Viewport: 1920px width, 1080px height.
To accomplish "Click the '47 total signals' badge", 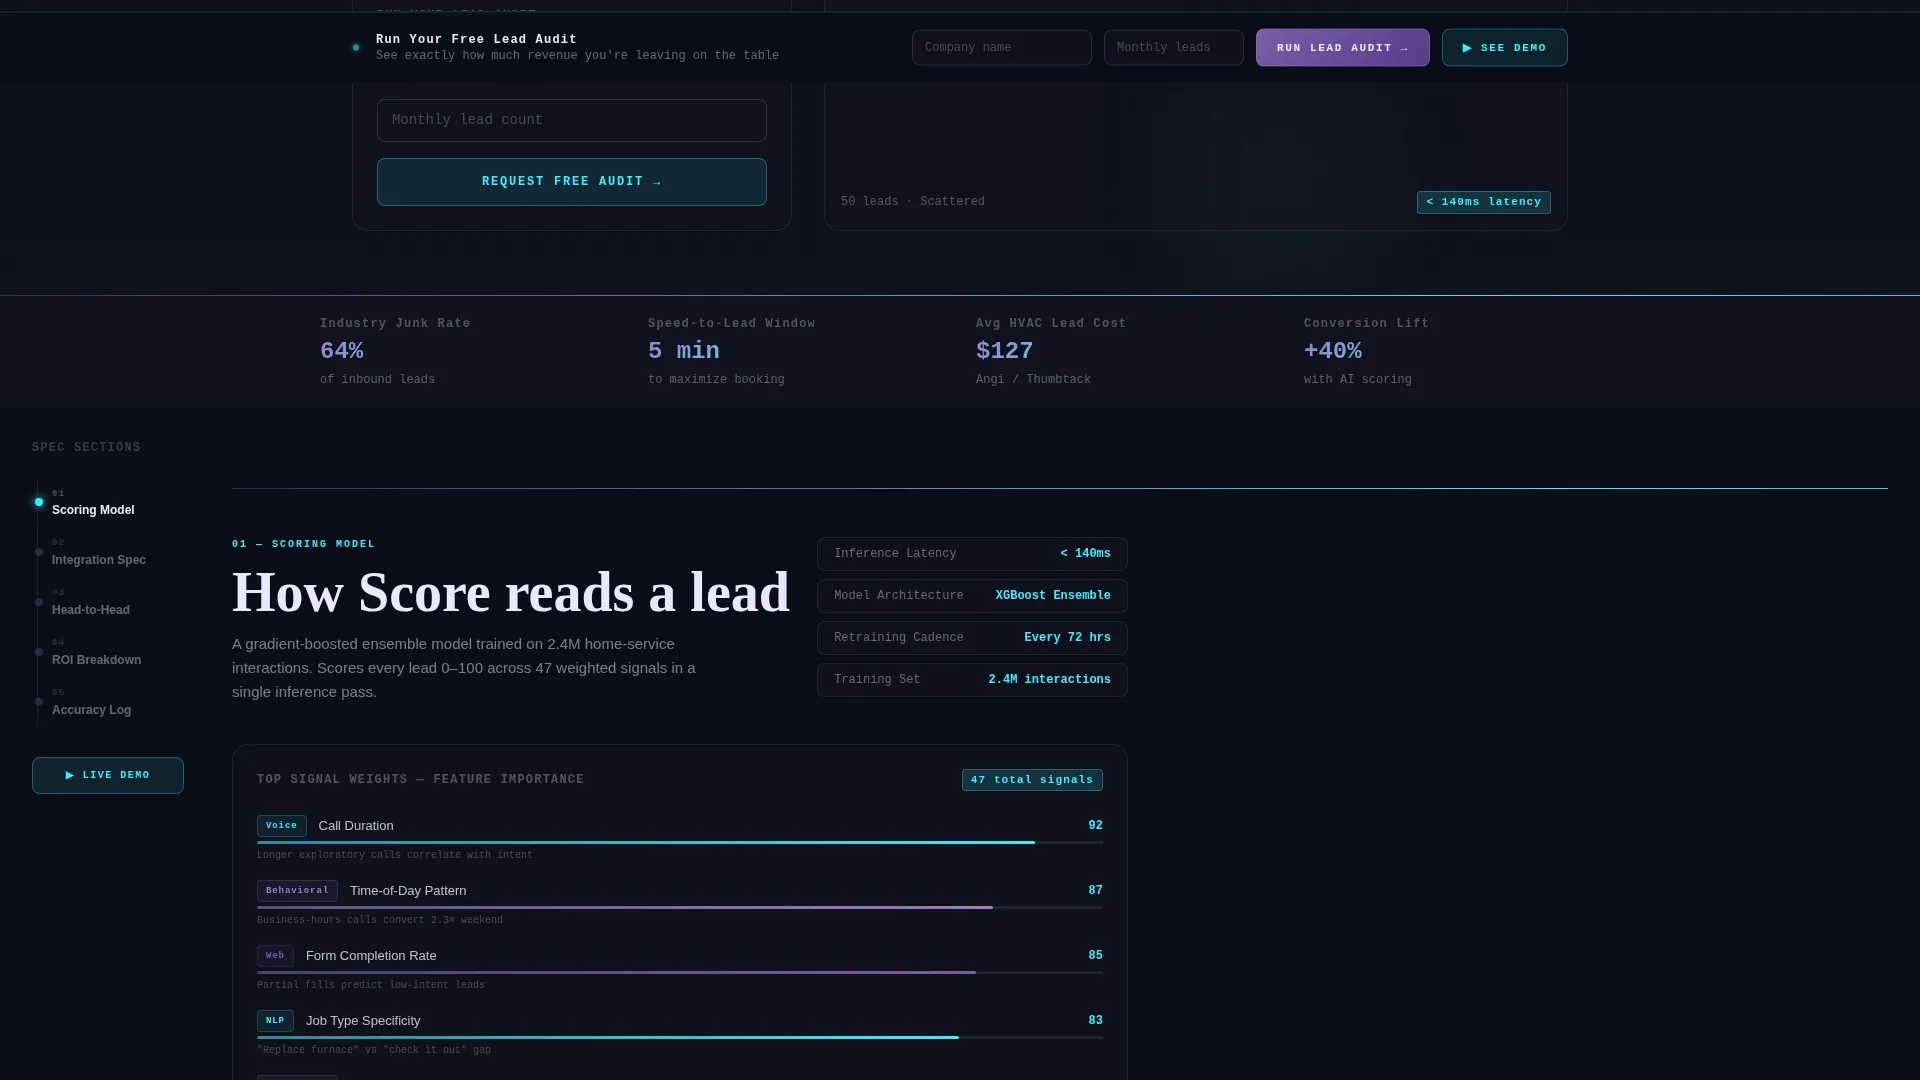I will pyautogui.click(x=1032, y=780).
